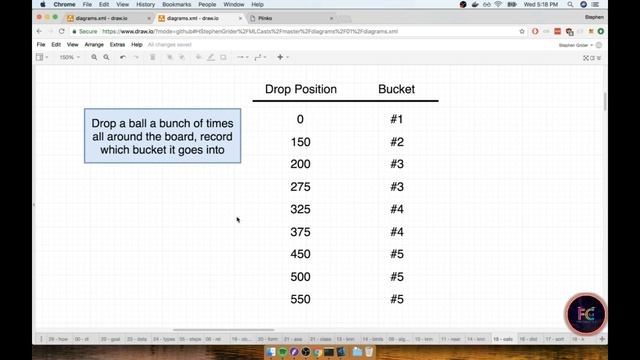Open the pages list menu at tab bar left
This screenshot has height=360, width=640.
click(41, 339)
